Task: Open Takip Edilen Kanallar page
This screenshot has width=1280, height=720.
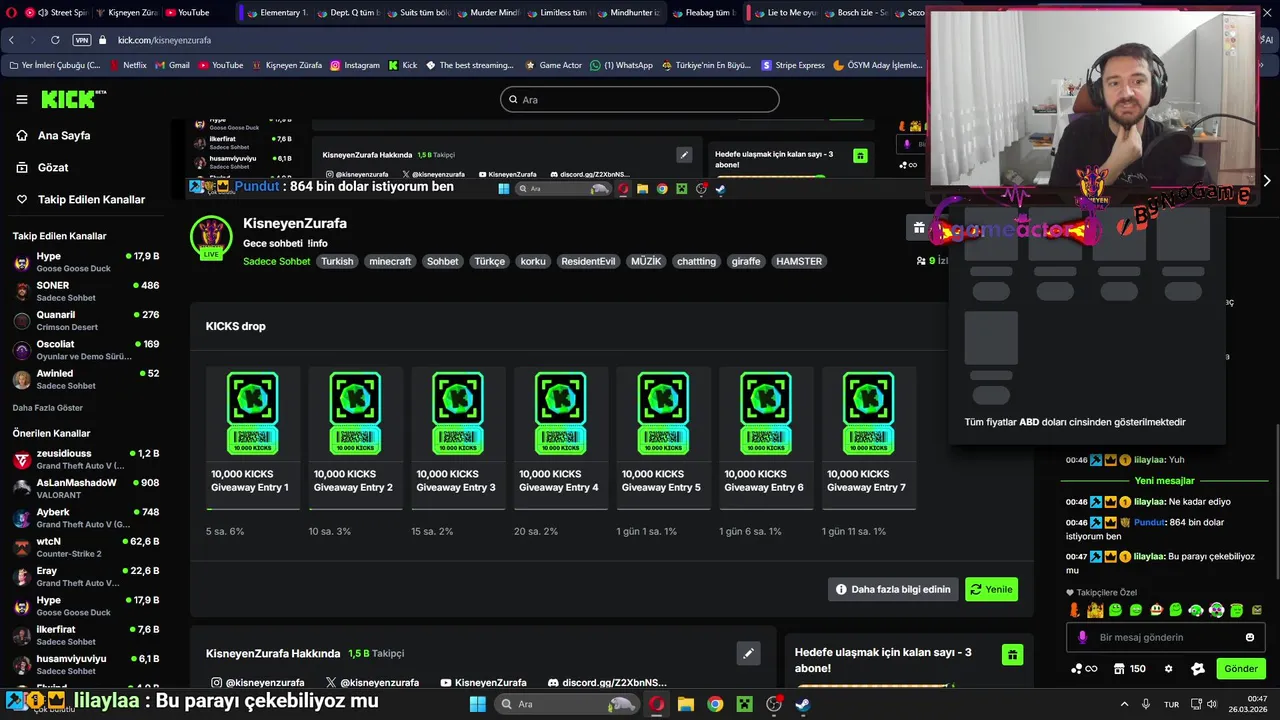Action: tap(91, 199)
